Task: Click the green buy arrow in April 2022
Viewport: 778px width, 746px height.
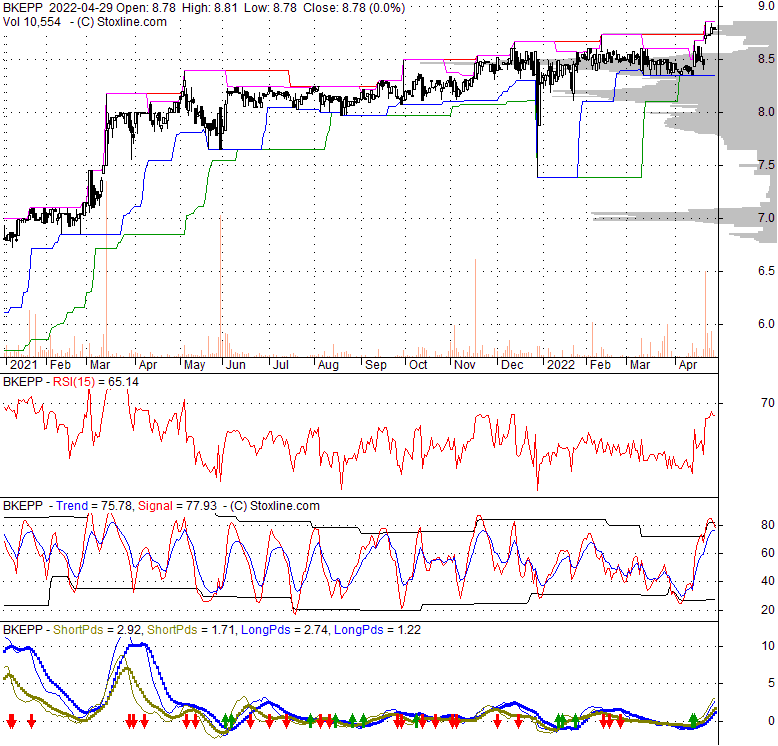Action: (x=693, y=720)
